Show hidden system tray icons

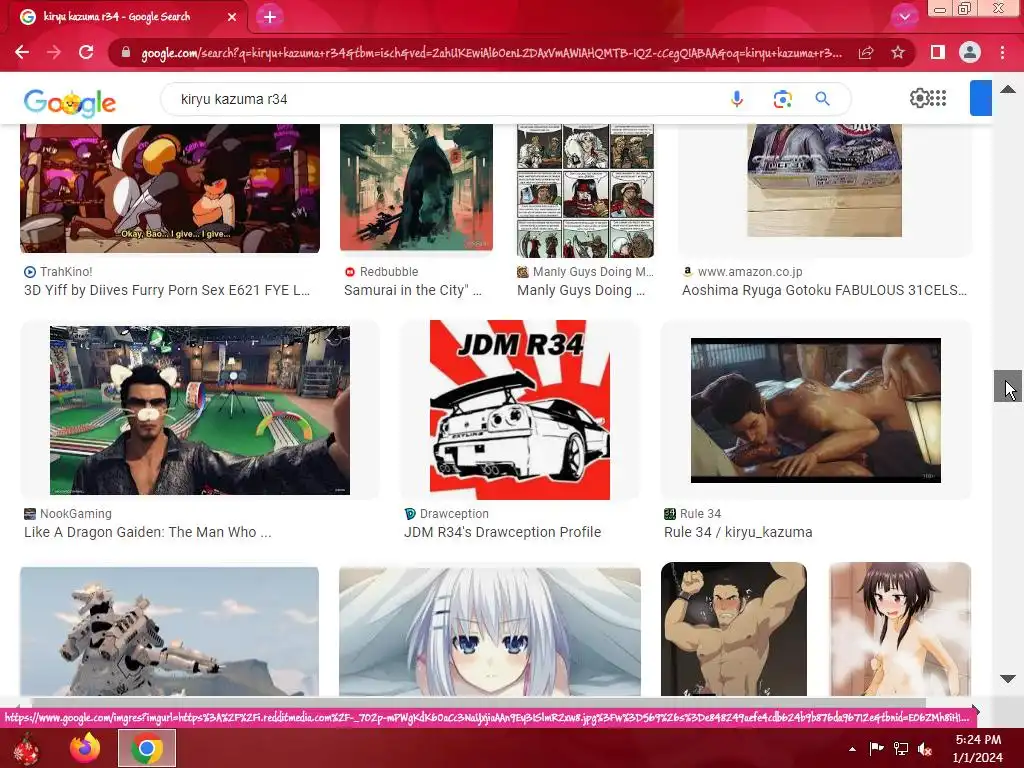852,749
